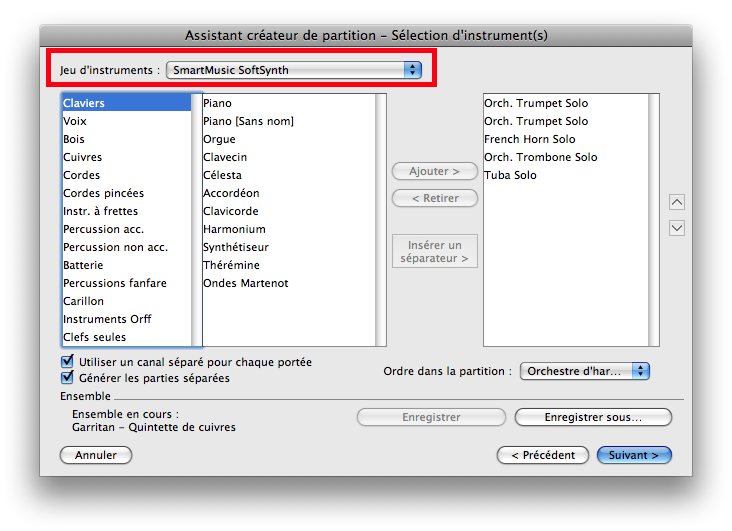Select Ondes Martenot instrument
Viewport: 732px width, 531px height.
[245, 283]
